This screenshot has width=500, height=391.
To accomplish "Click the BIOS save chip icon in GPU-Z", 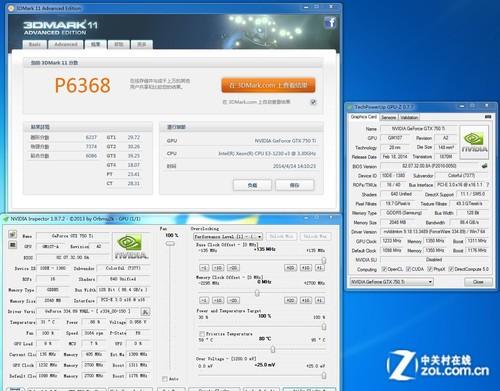I will click(485, 166).
